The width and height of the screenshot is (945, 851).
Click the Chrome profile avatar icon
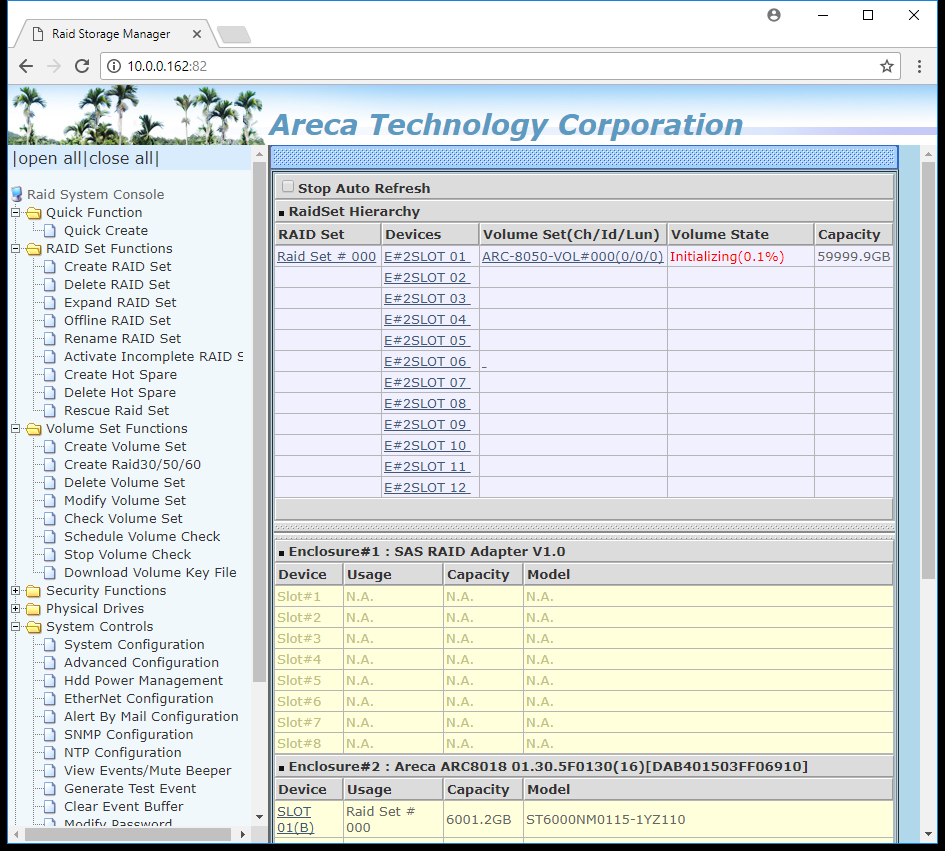[x=774, y=15]
